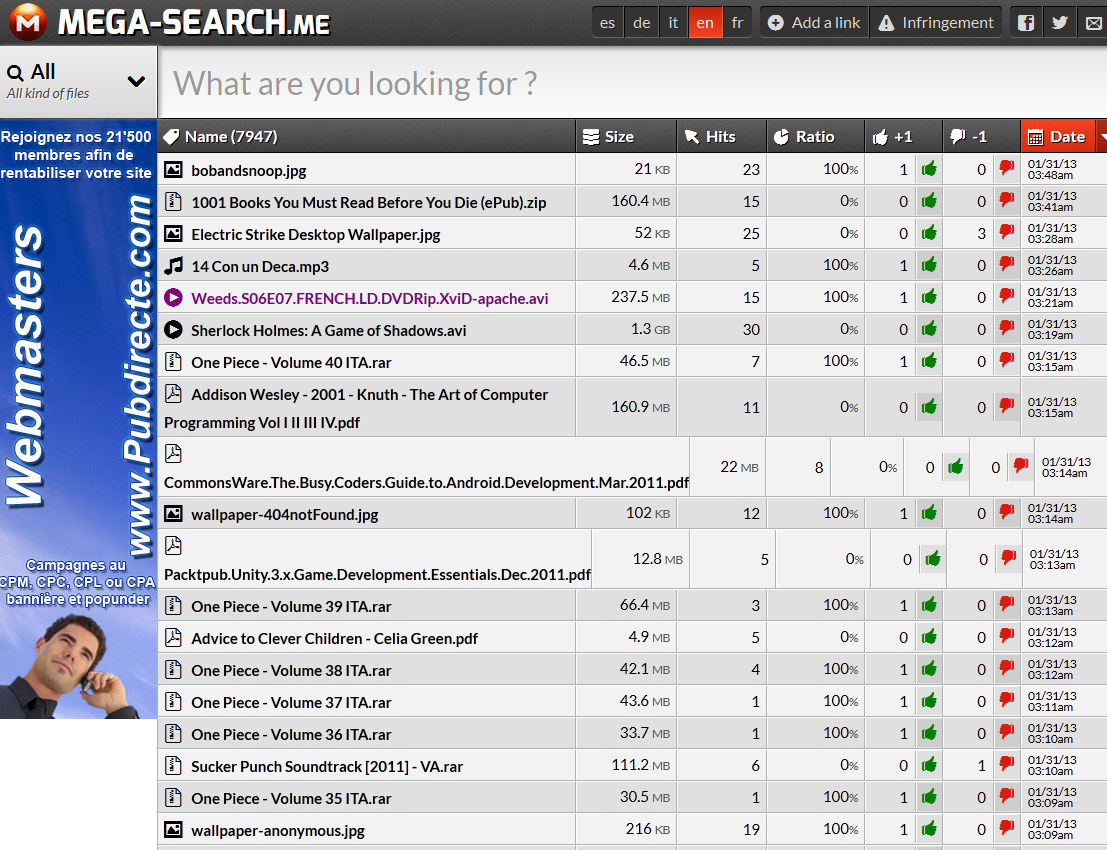Thumbs up the bobandsnoop.jpg file

click(929, 169)
